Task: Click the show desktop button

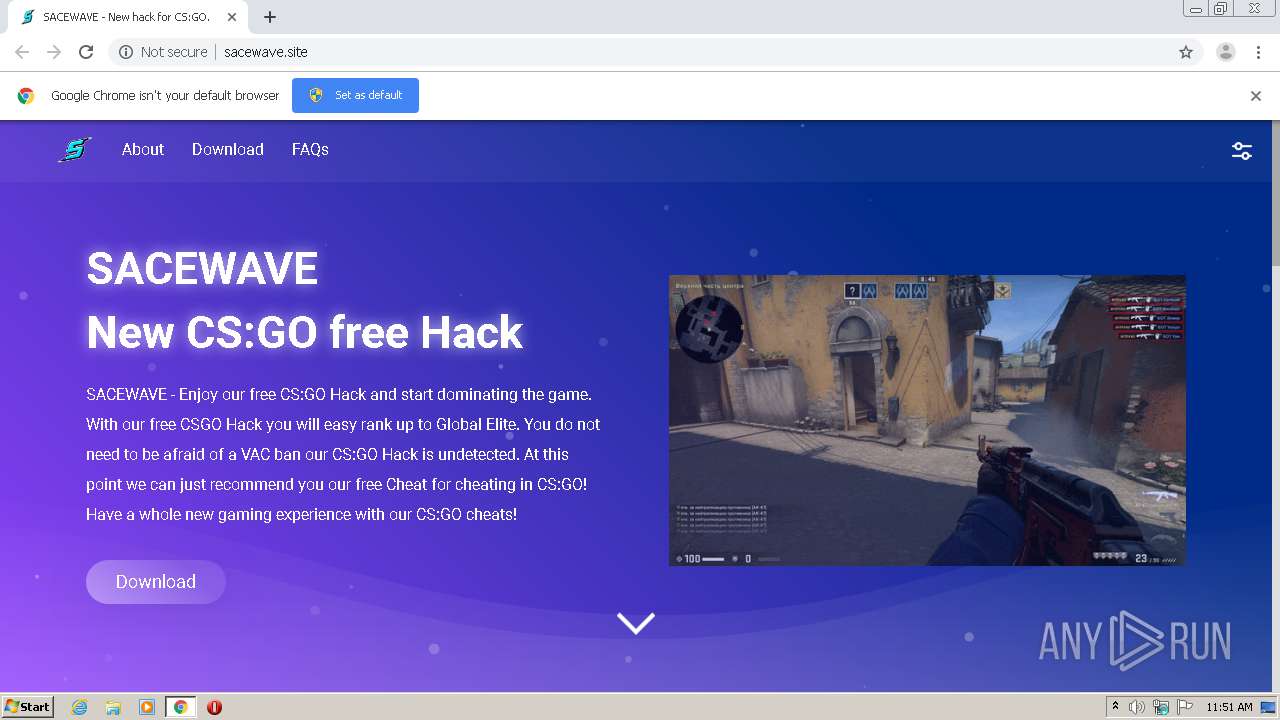Action: tap(1269, 707)
